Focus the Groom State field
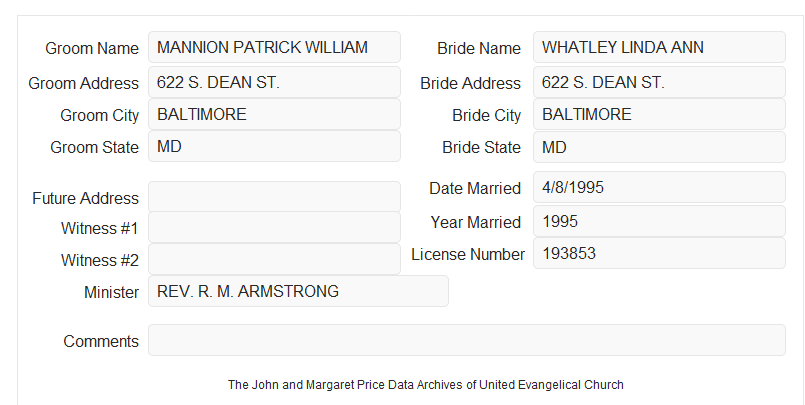Viewport: 805px width, 405px height. 274,146
